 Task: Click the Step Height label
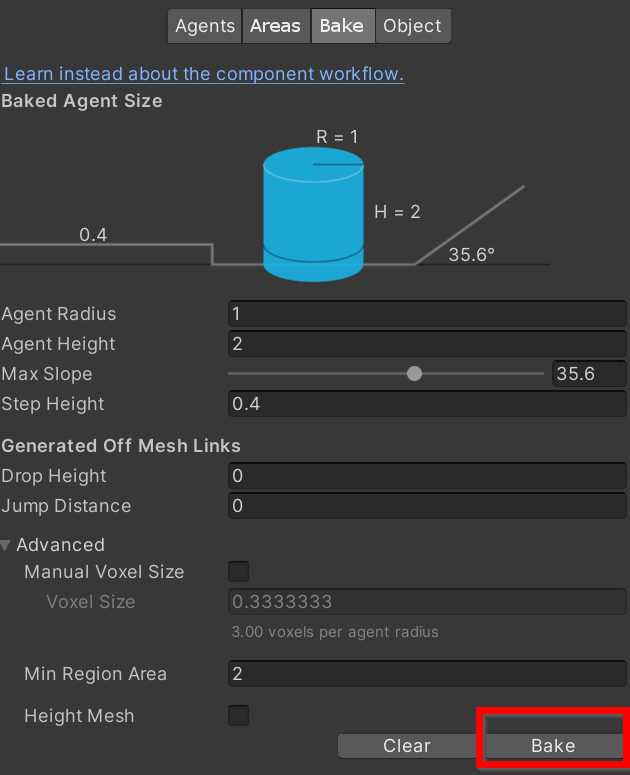tap(52, 404)
